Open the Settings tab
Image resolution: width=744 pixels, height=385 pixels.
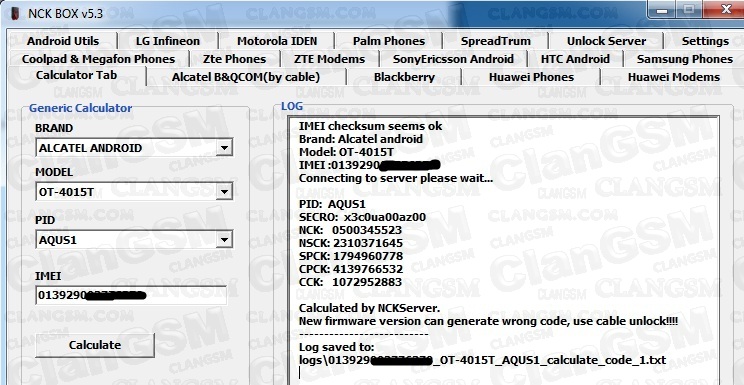pos(705,41)
